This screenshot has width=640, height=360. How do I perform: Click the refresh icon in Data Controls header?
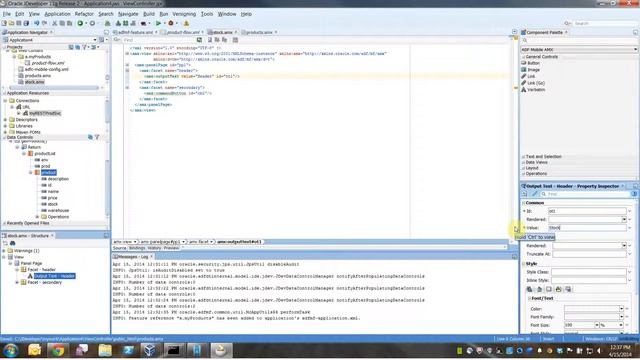point(90,137)
